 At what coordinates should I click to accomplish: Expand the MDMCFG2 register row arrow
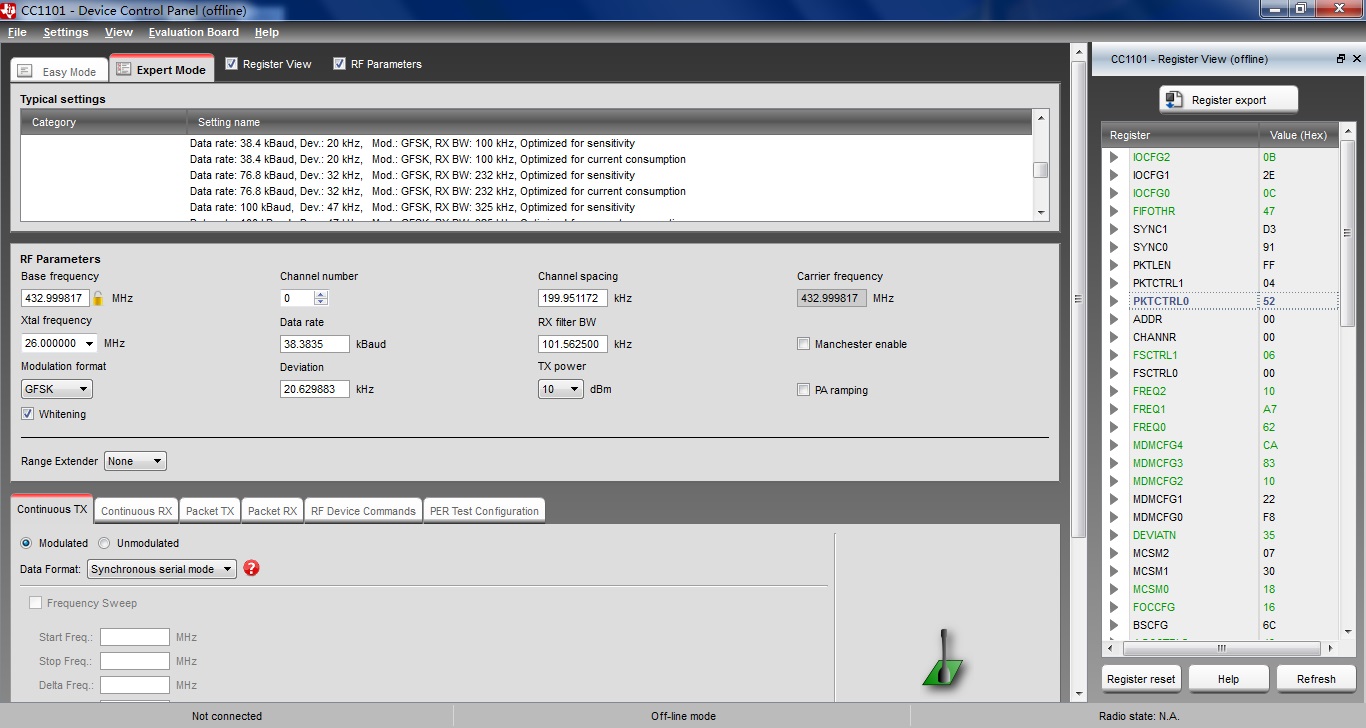coord(1114,481)
